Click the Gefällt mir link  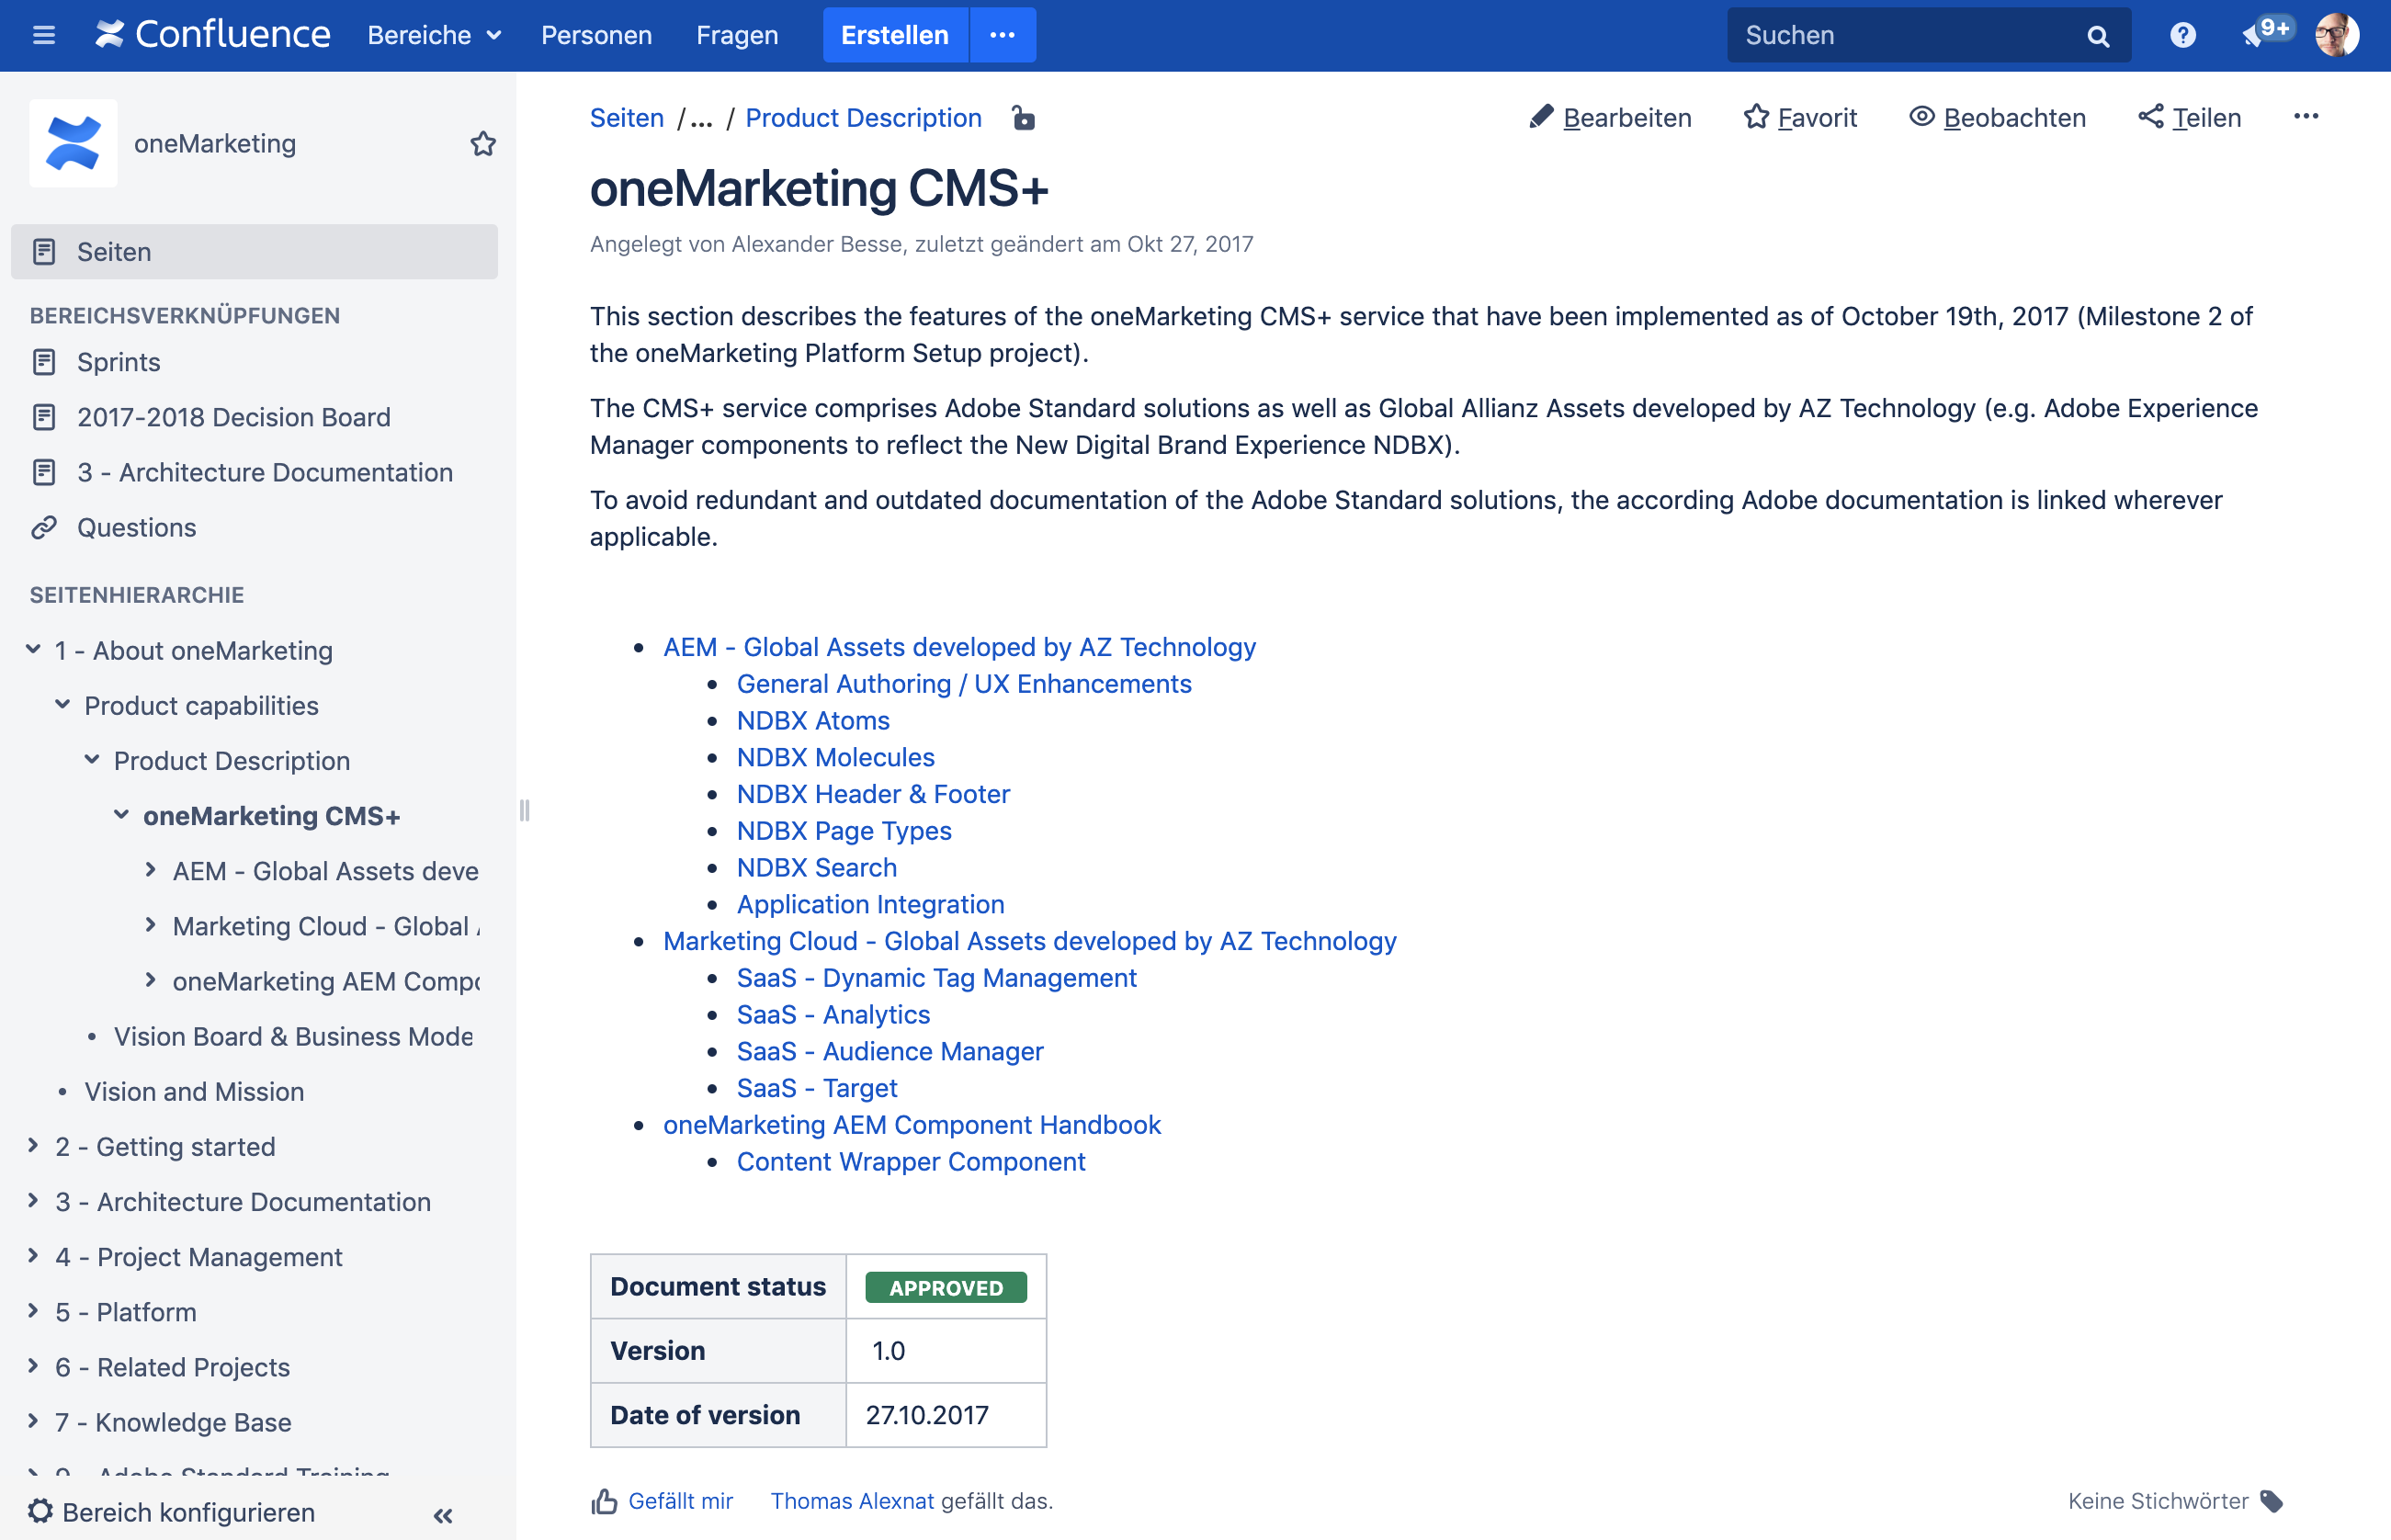coord(681,1501)
